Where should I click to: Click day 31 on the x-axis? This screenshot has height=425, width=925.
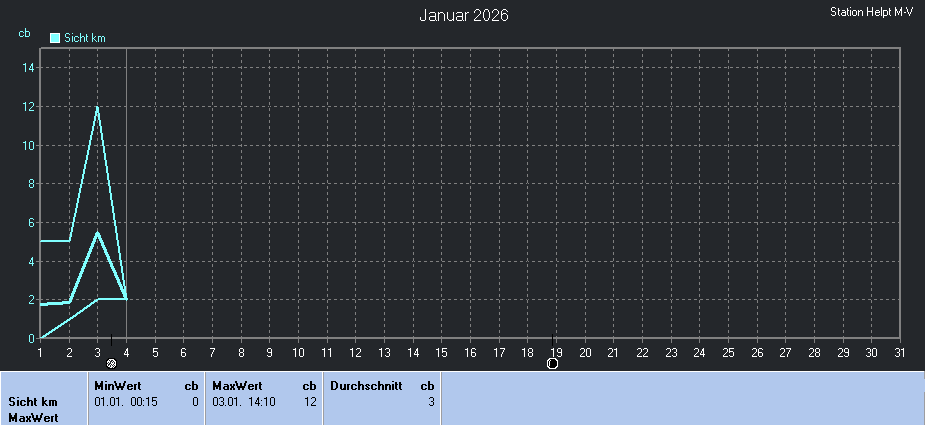click(x=899, y=352)
